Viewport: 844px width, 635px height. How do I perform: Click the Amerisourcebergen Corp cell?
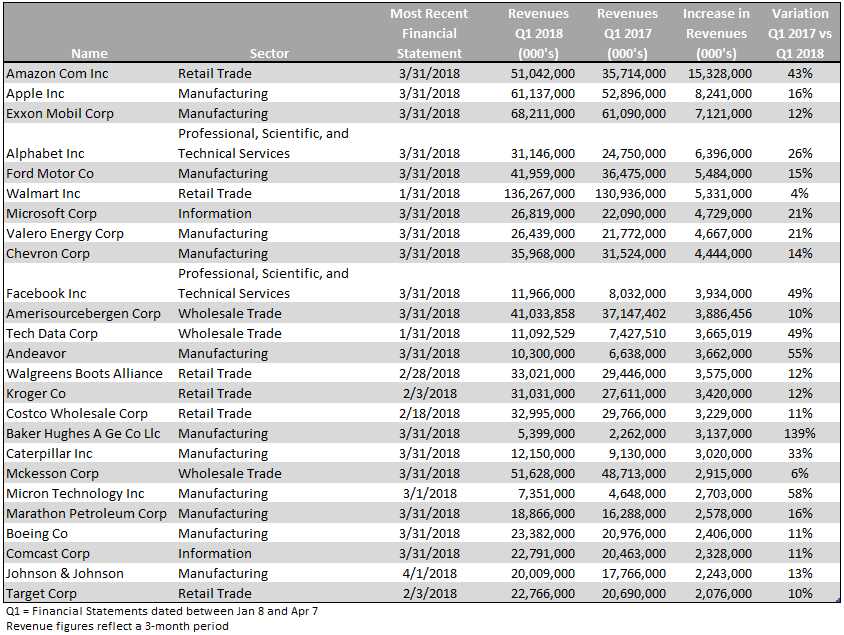[83, 314]
